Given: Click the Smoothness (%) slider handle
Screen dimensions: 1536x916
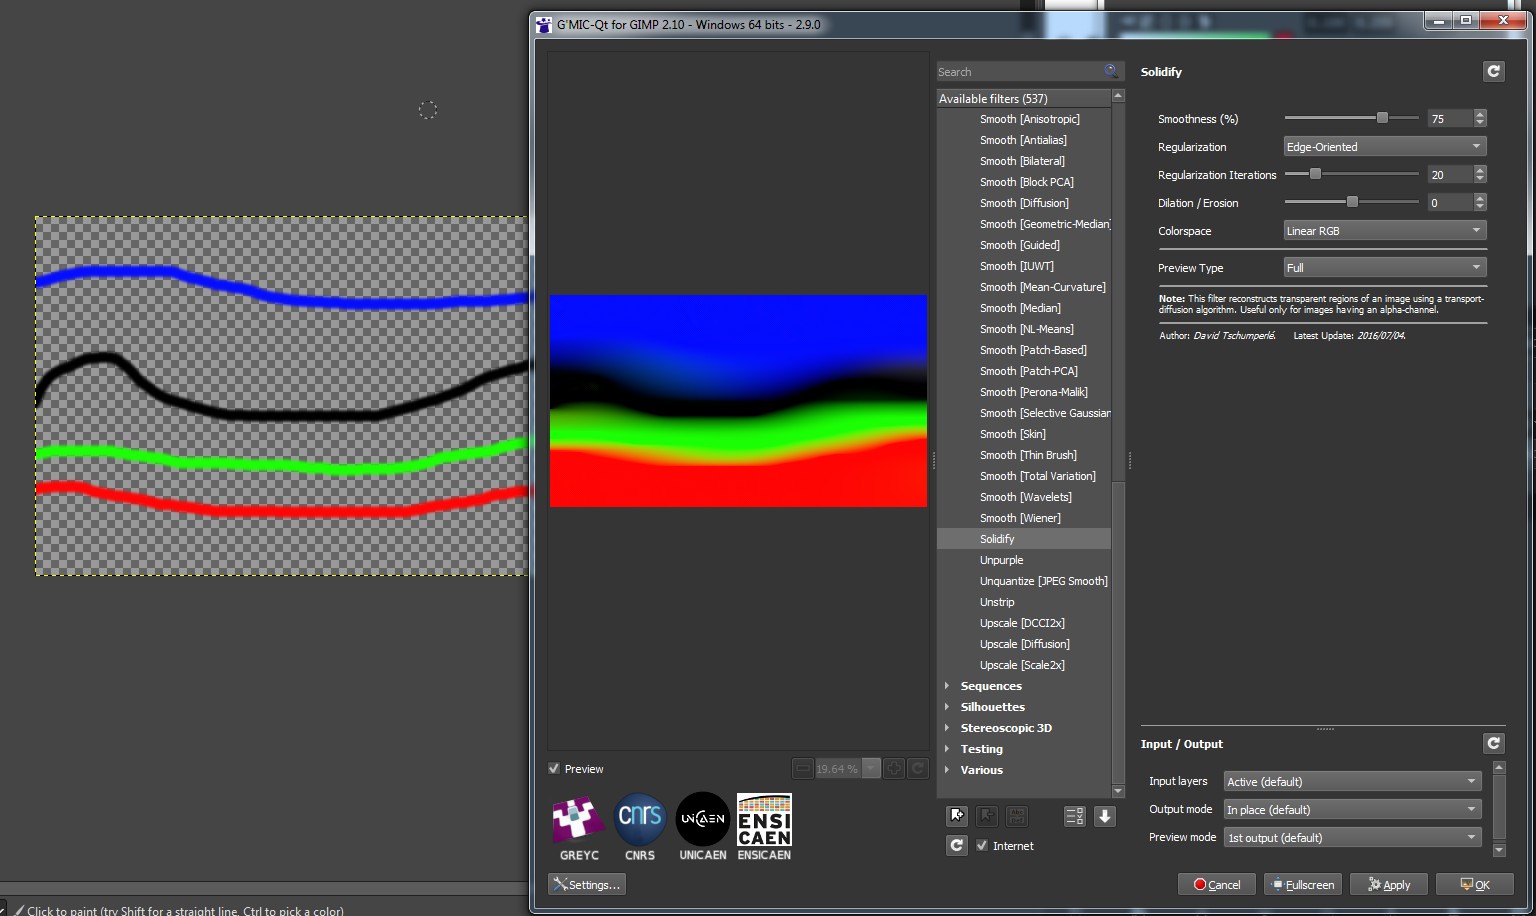Looking at the screenshot, I should (1382, 118).
